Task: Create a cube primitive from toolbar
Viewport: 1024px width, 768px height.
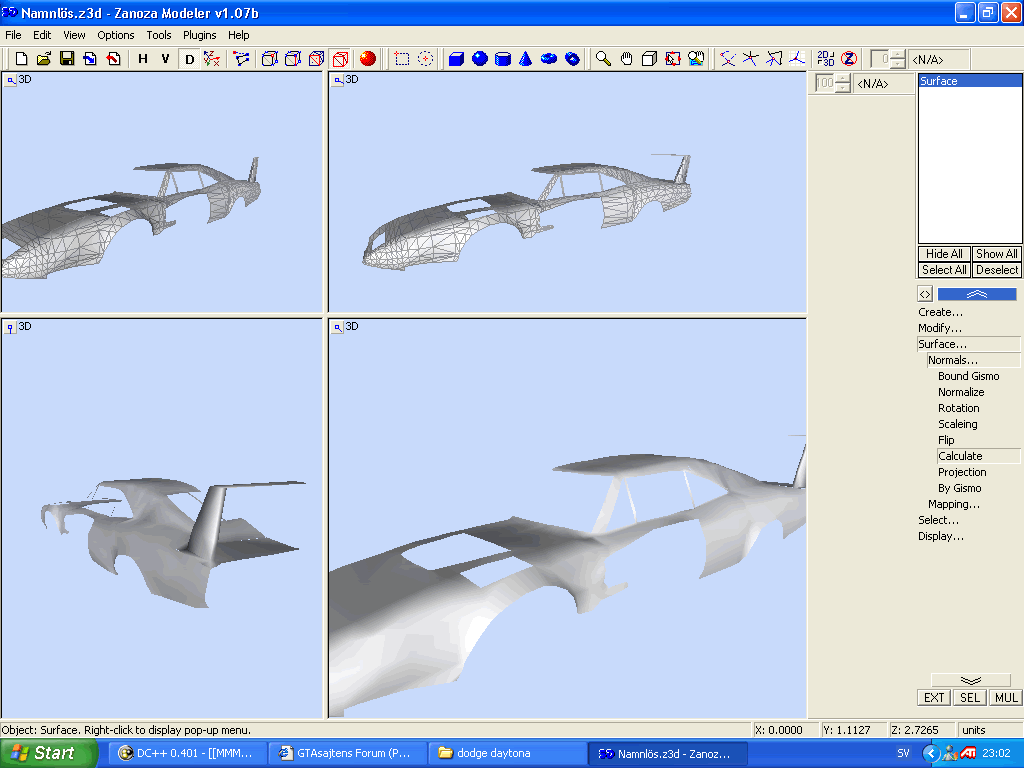Action: 456,59
